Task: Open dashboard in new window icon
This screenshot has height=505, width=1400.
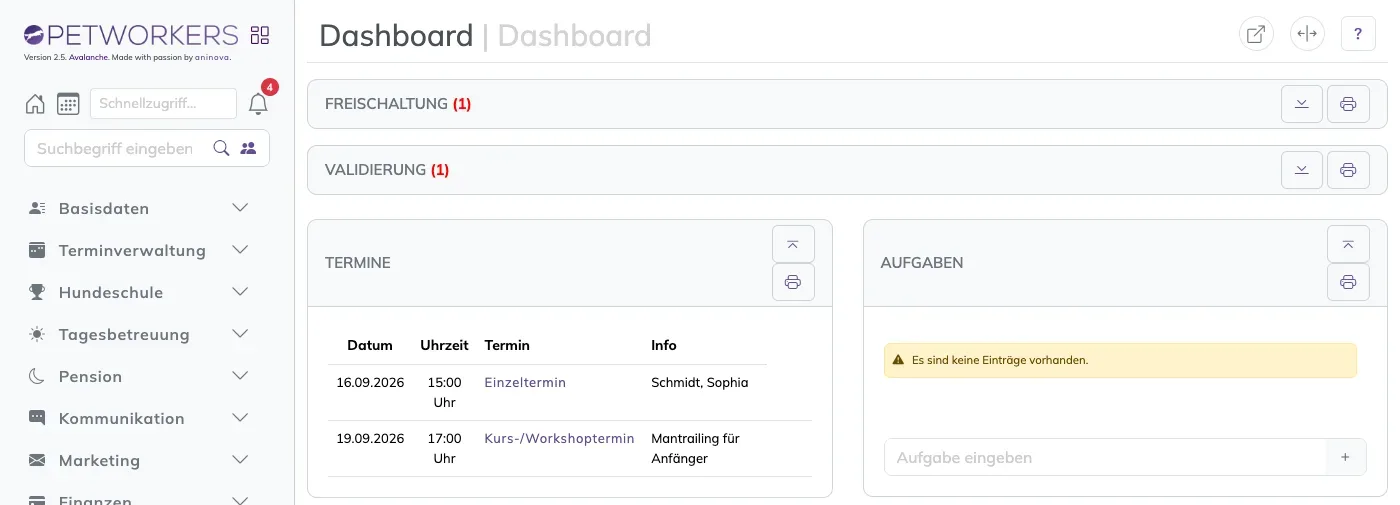Action: (x=1255, y=34)
